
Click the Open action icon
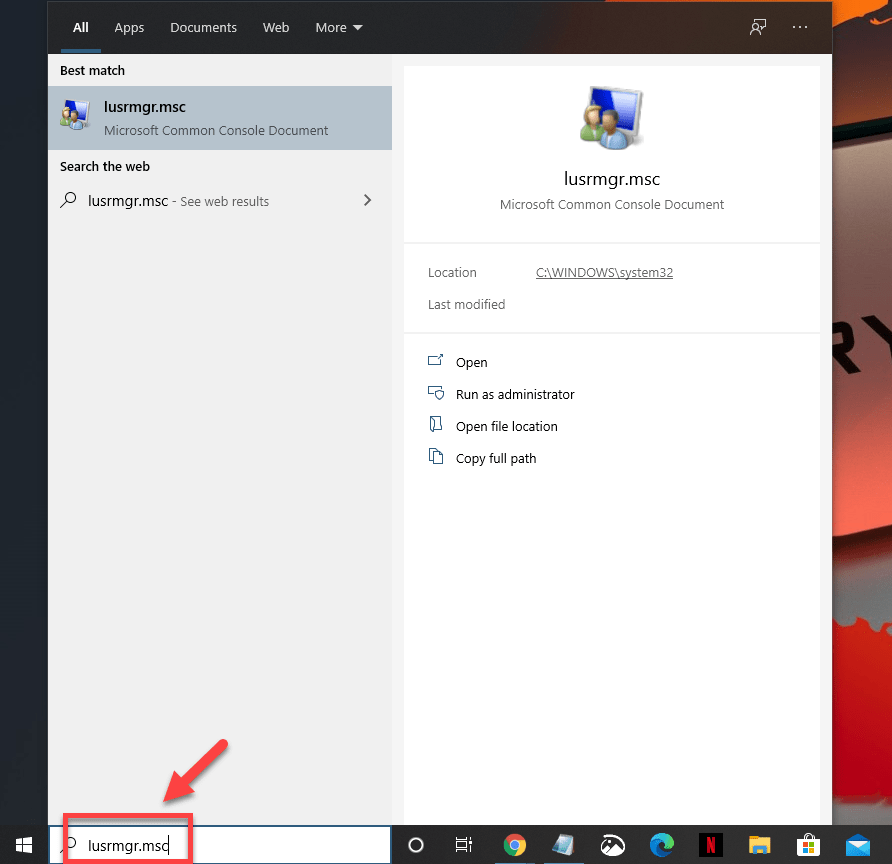click(436, 360)
